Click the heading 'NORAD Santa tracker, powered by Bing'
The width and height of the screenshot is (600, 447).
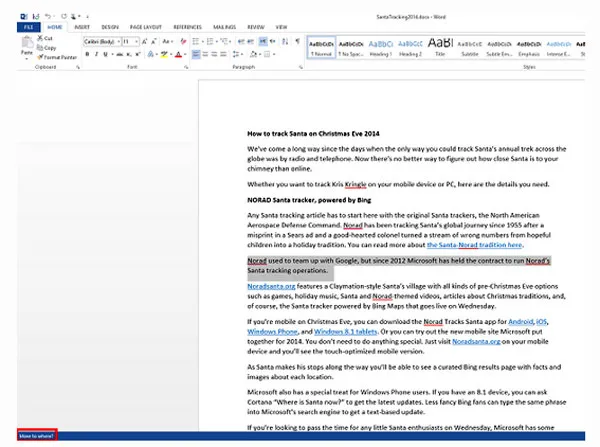click(309, 200)
